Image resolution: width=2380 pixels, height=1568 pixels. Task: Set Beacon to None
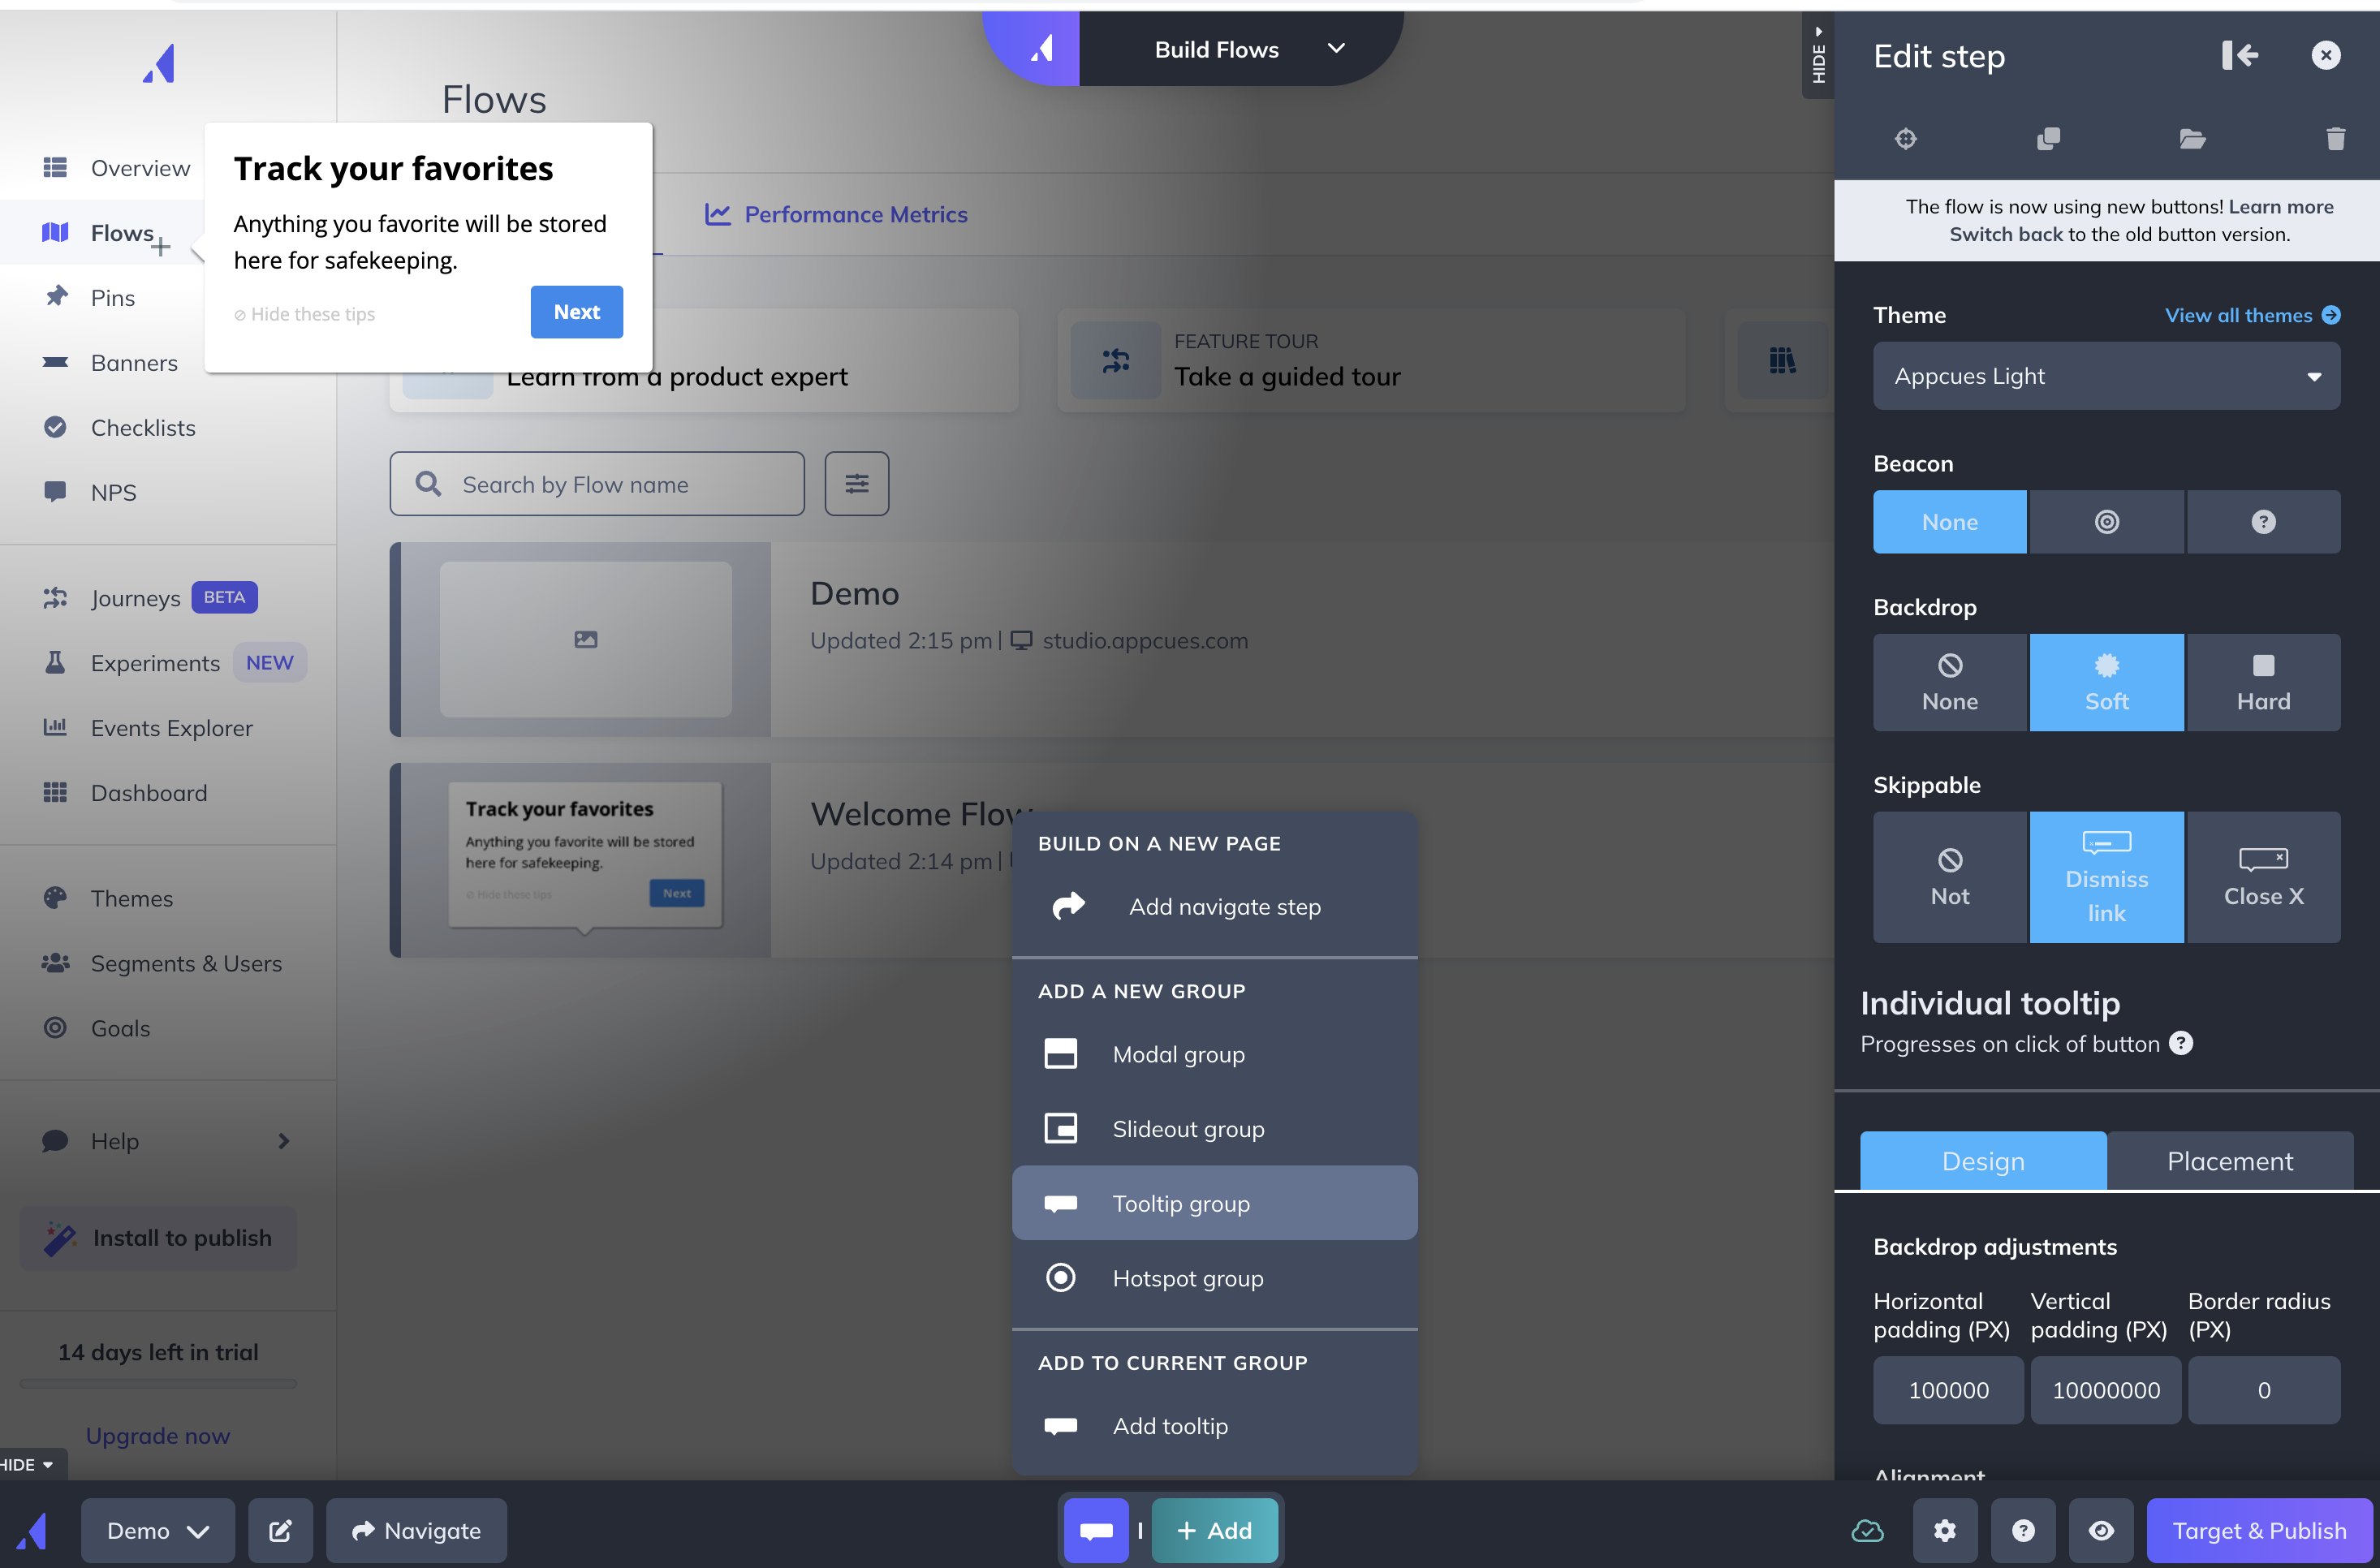(1950, 522)
